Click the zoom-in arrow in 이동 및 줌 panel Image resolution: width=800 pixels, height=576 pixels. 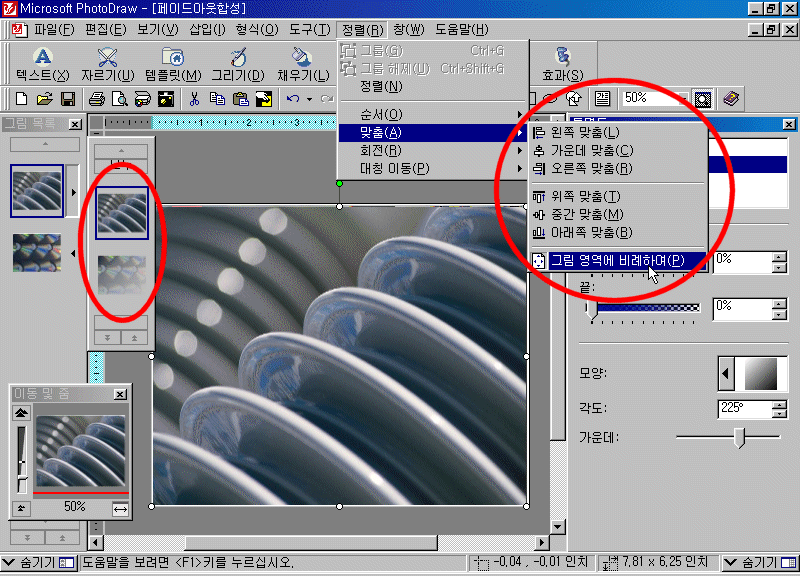(x=21, y=413)
